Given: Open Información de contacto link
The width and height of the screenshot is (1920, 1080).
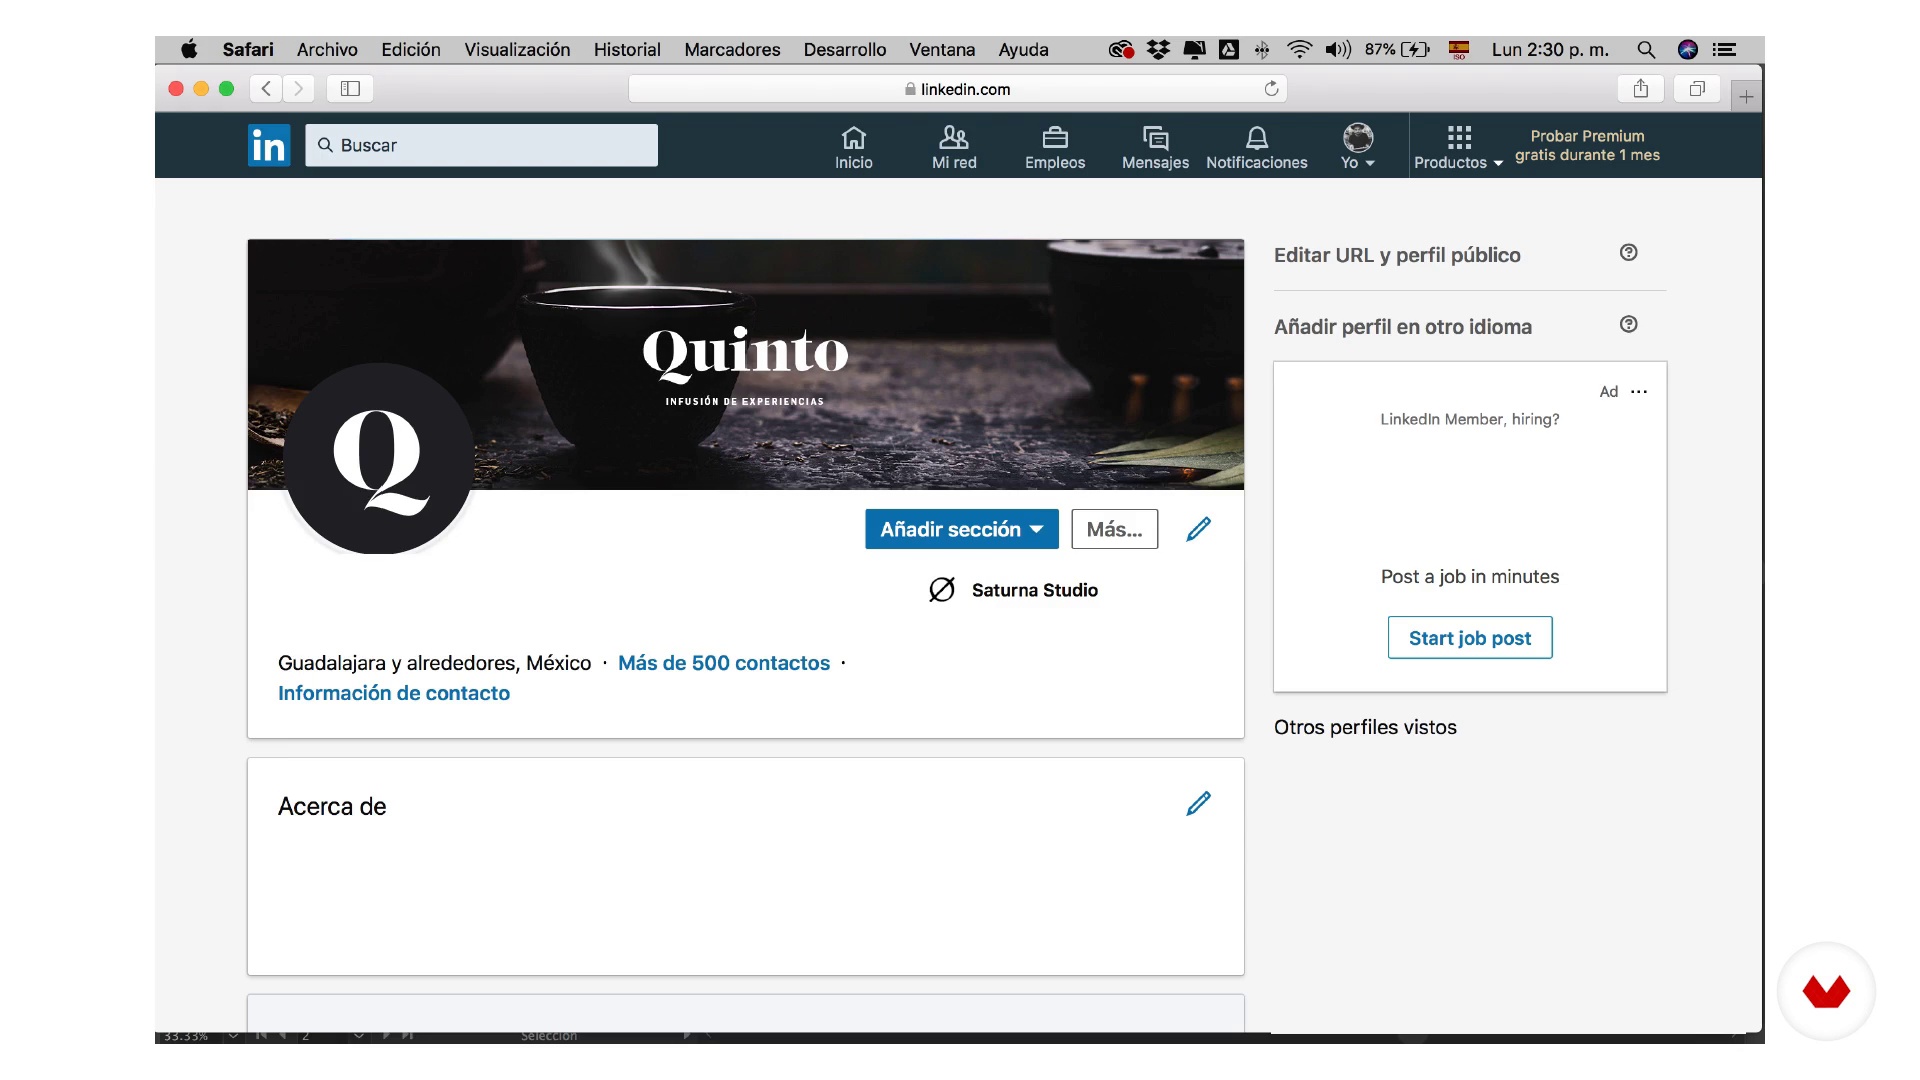Looking at the screenshot, I should pyautogui.click(x=394, y=693).
